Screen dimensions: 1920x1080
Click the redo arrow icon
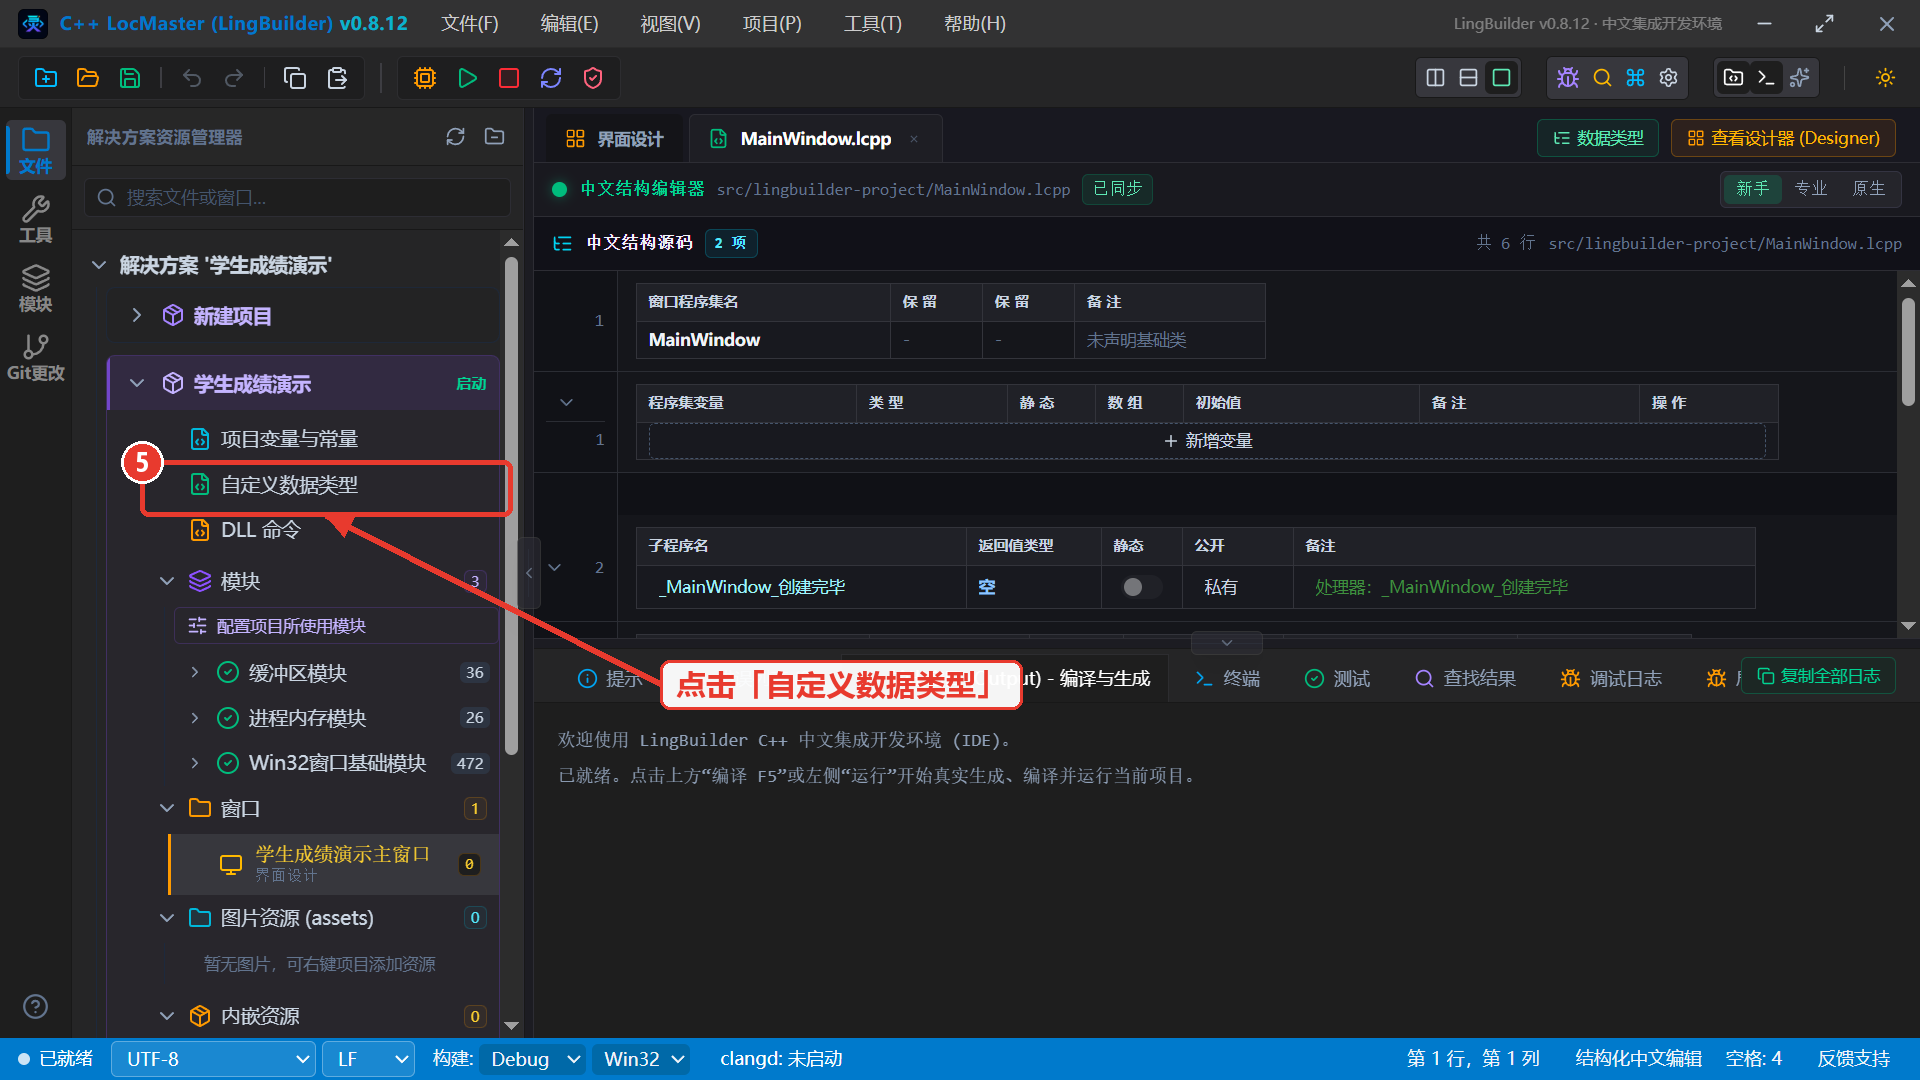click(x=234, y=78)
